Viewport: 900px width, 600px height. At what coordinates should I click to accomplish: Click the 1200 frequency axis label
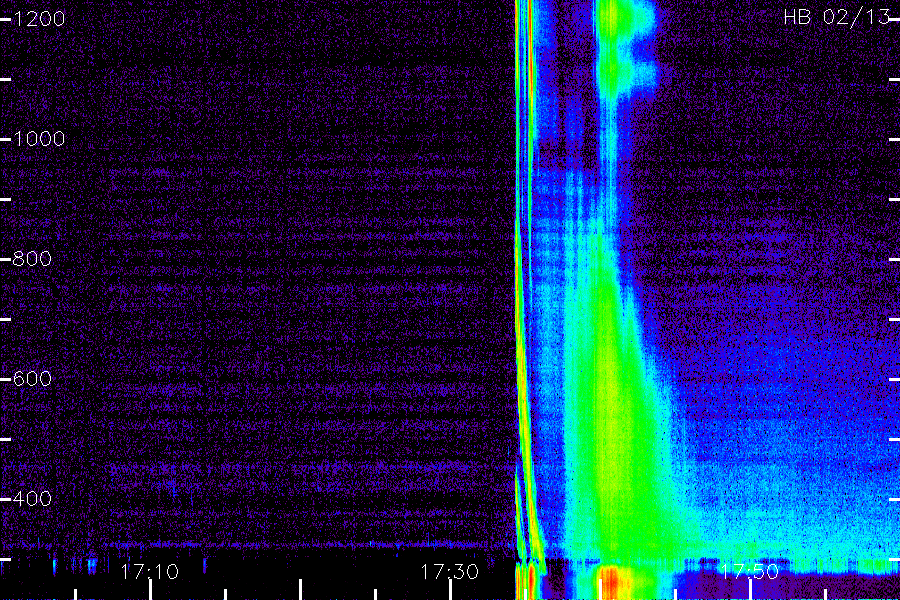point(39,19)
